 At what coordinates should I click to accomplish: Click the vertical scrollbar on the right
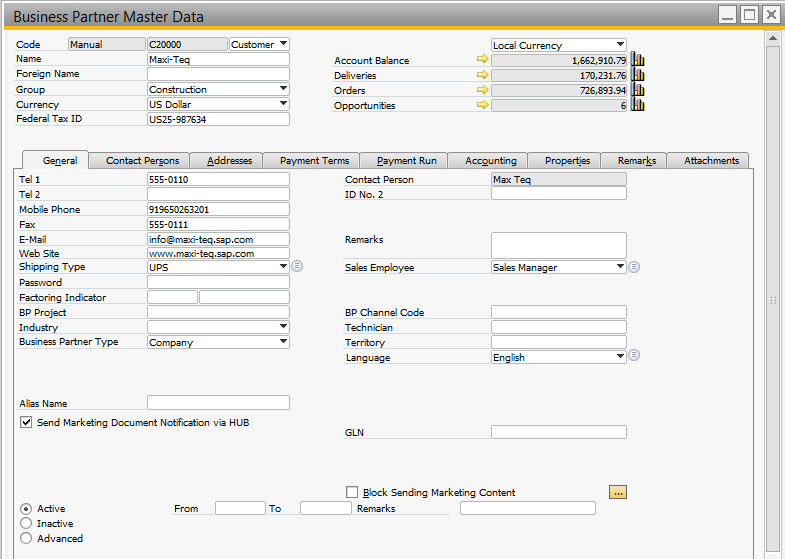(x=771, y=300)
